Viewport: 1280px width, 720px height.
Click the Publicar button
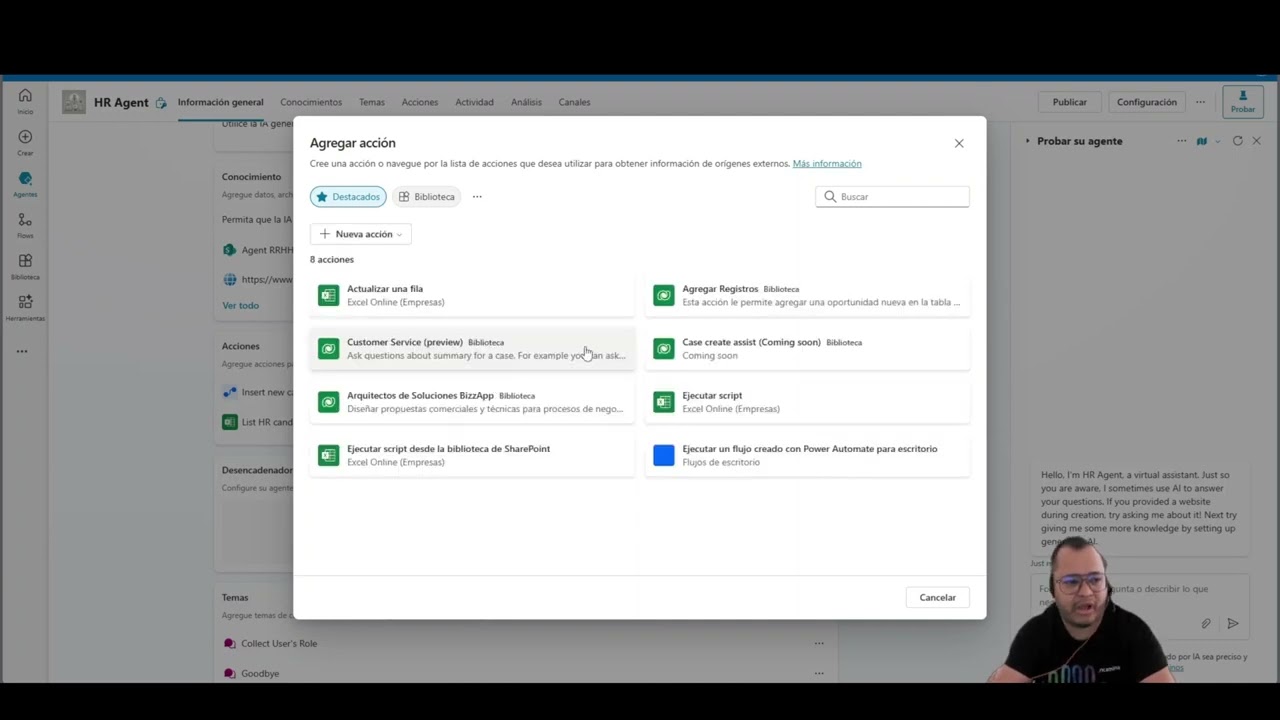[1069, 102]
